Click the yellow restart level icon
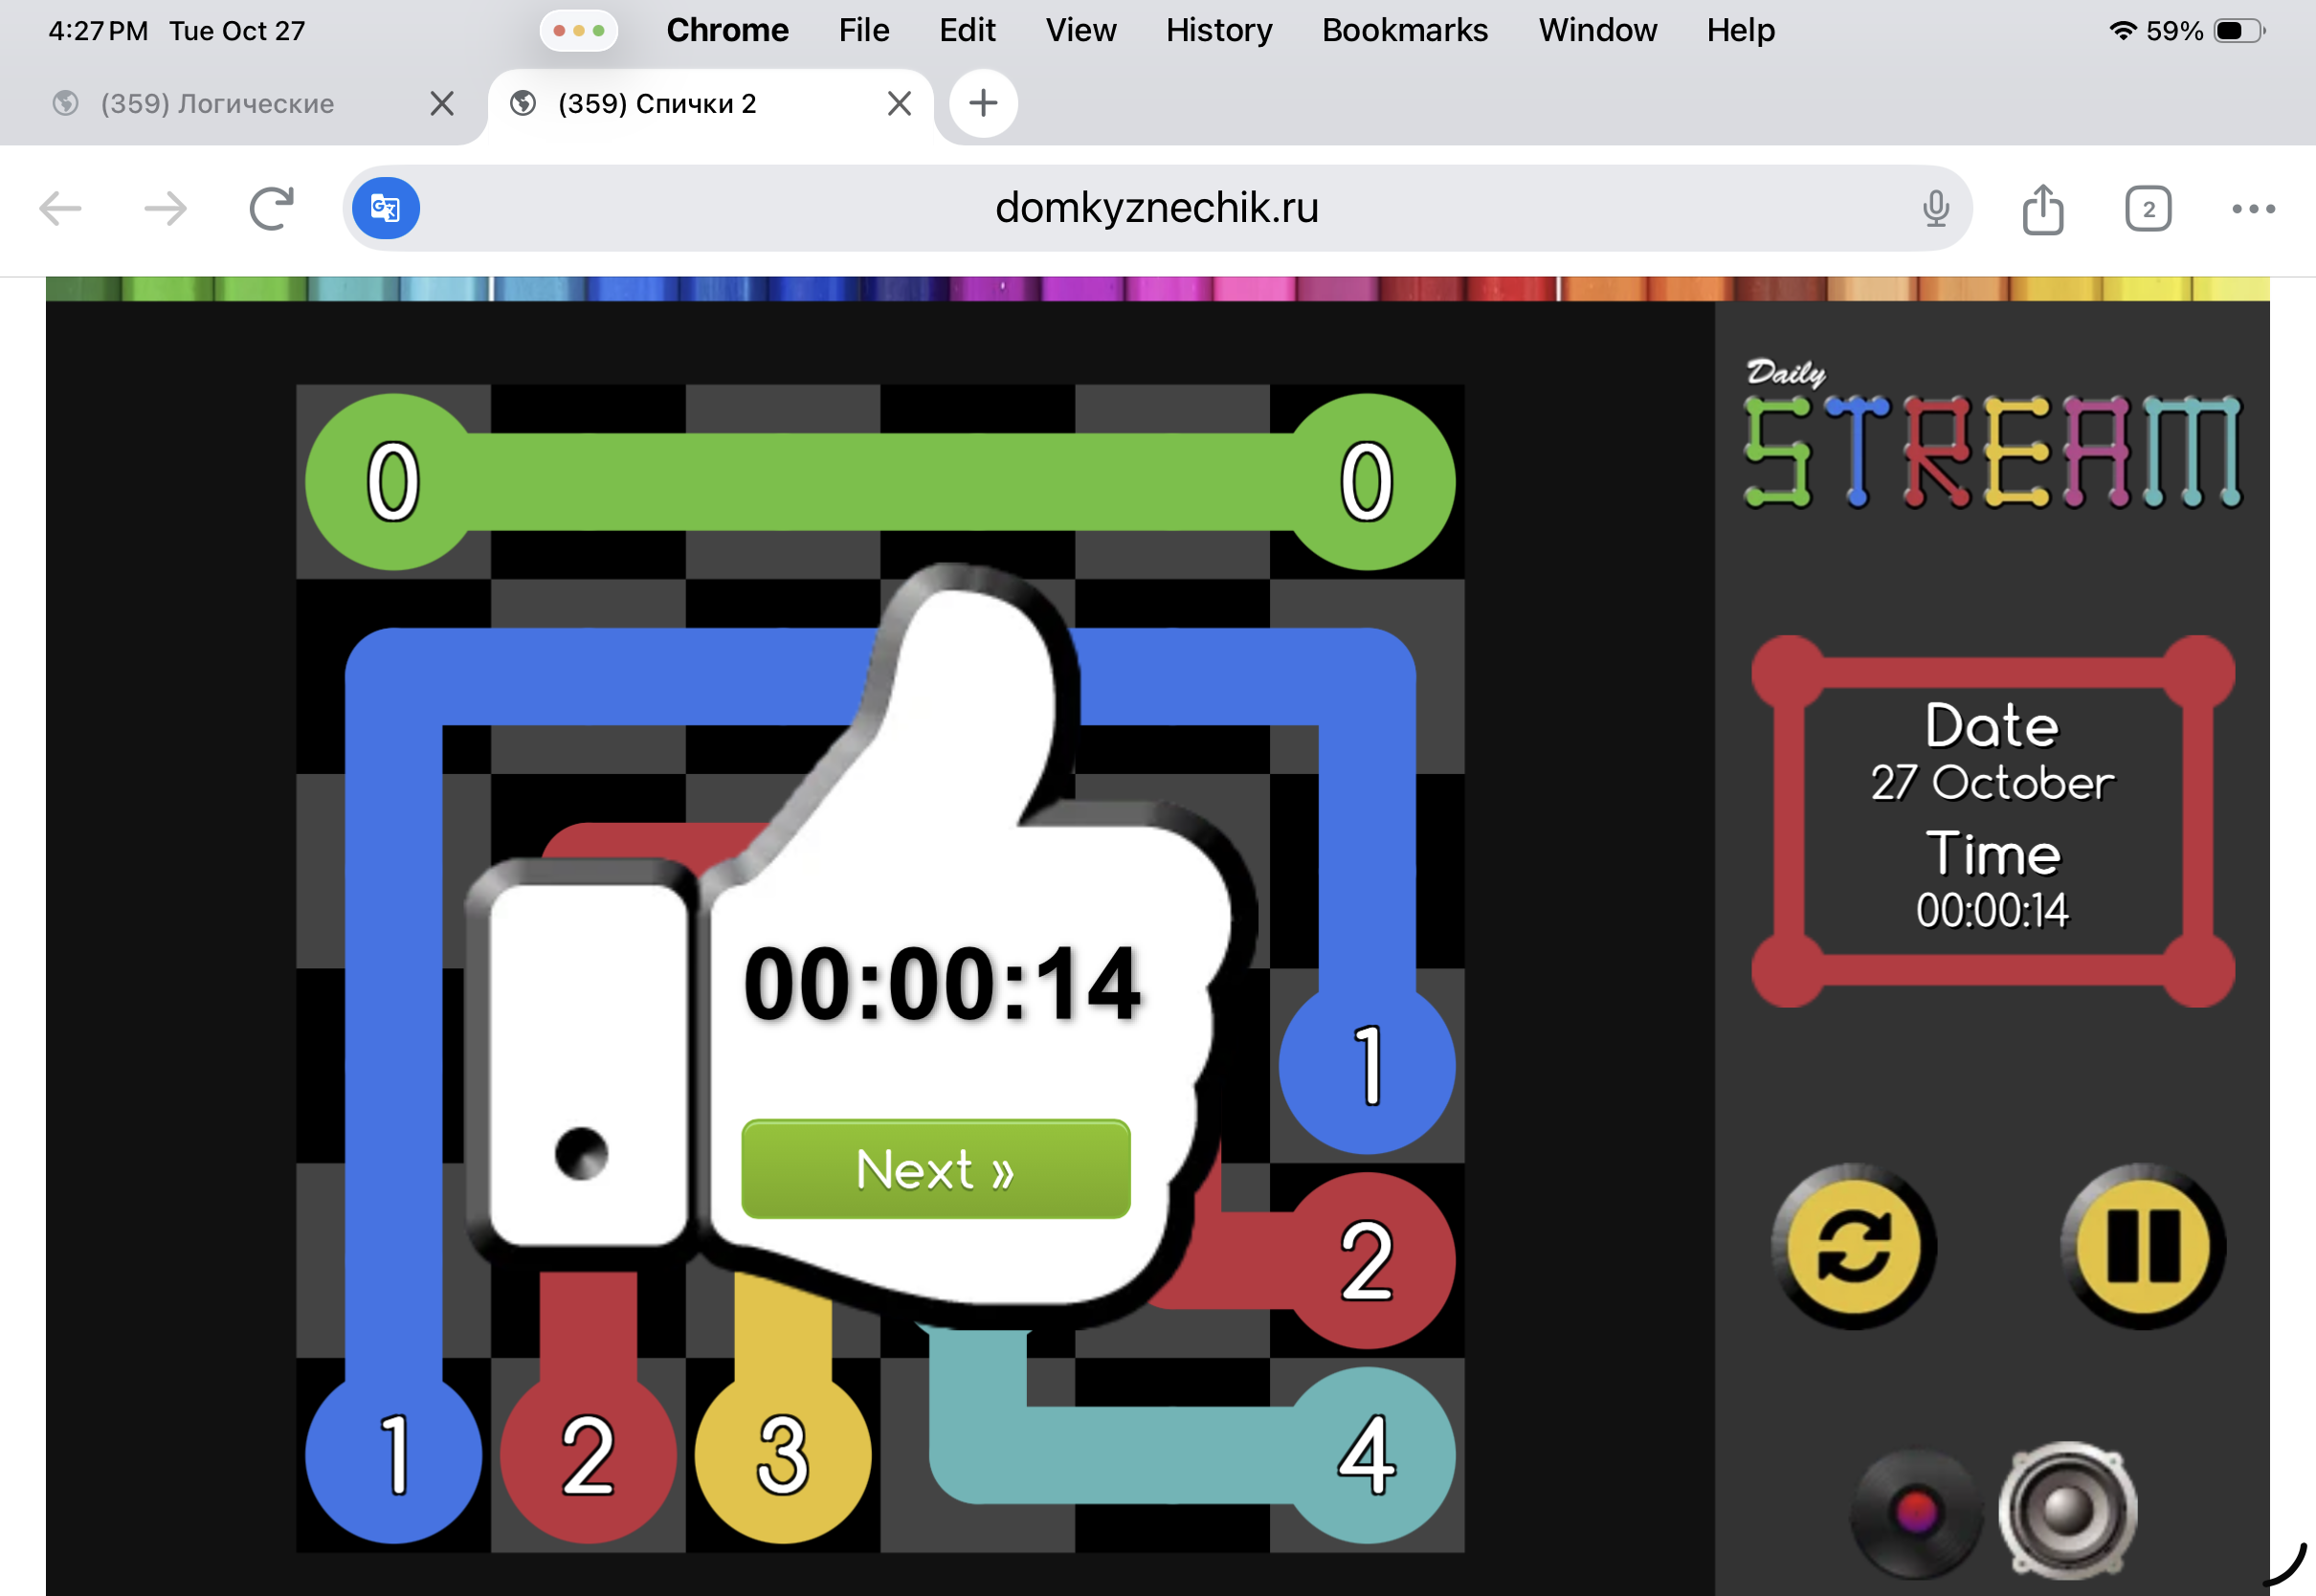The height and width of the screenshot is (1596, 2316). (x=1854, y=1246)
